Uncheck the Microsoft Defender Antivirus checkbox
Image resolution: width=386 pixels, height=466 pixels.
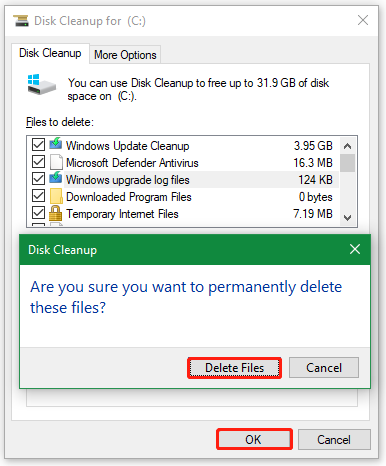(38, 162)
